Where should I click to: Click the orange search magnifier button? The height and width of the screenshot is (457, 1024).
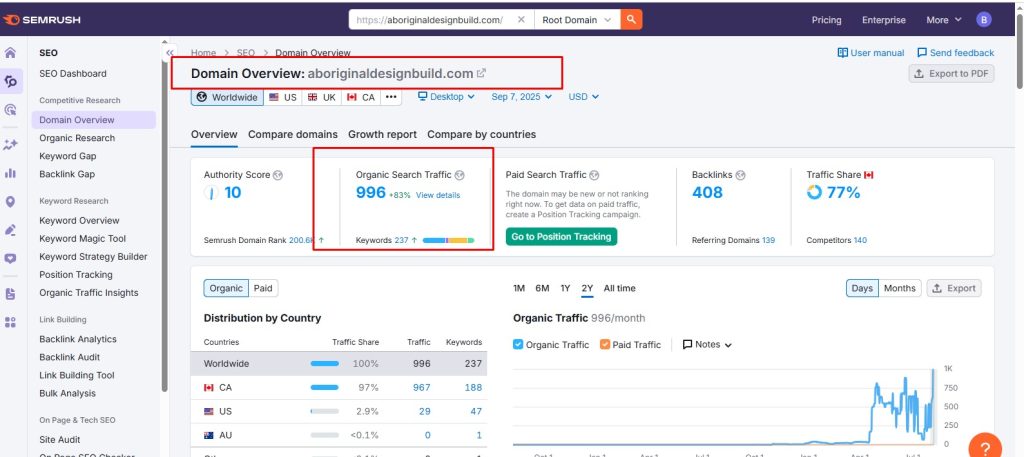tap(631, 20)
